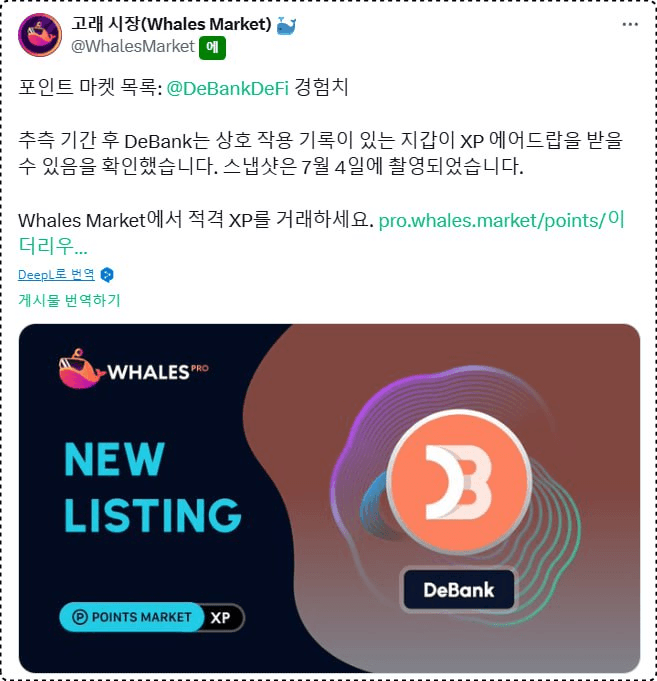
Task: Click the green 에 badge next to handle
Action: [212, 47]
